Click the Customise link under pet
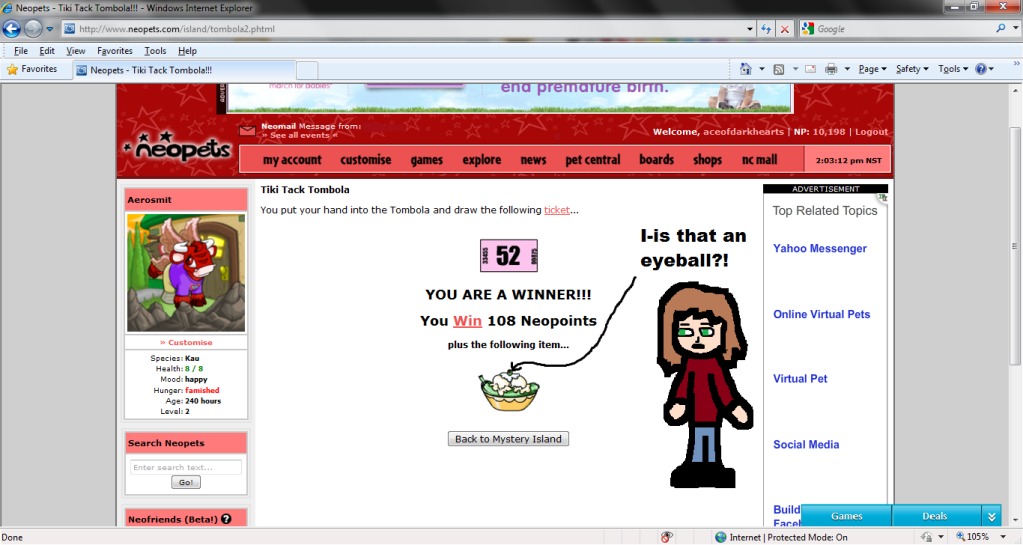This screenshot has width=1023, height=545. click(186, 342)
